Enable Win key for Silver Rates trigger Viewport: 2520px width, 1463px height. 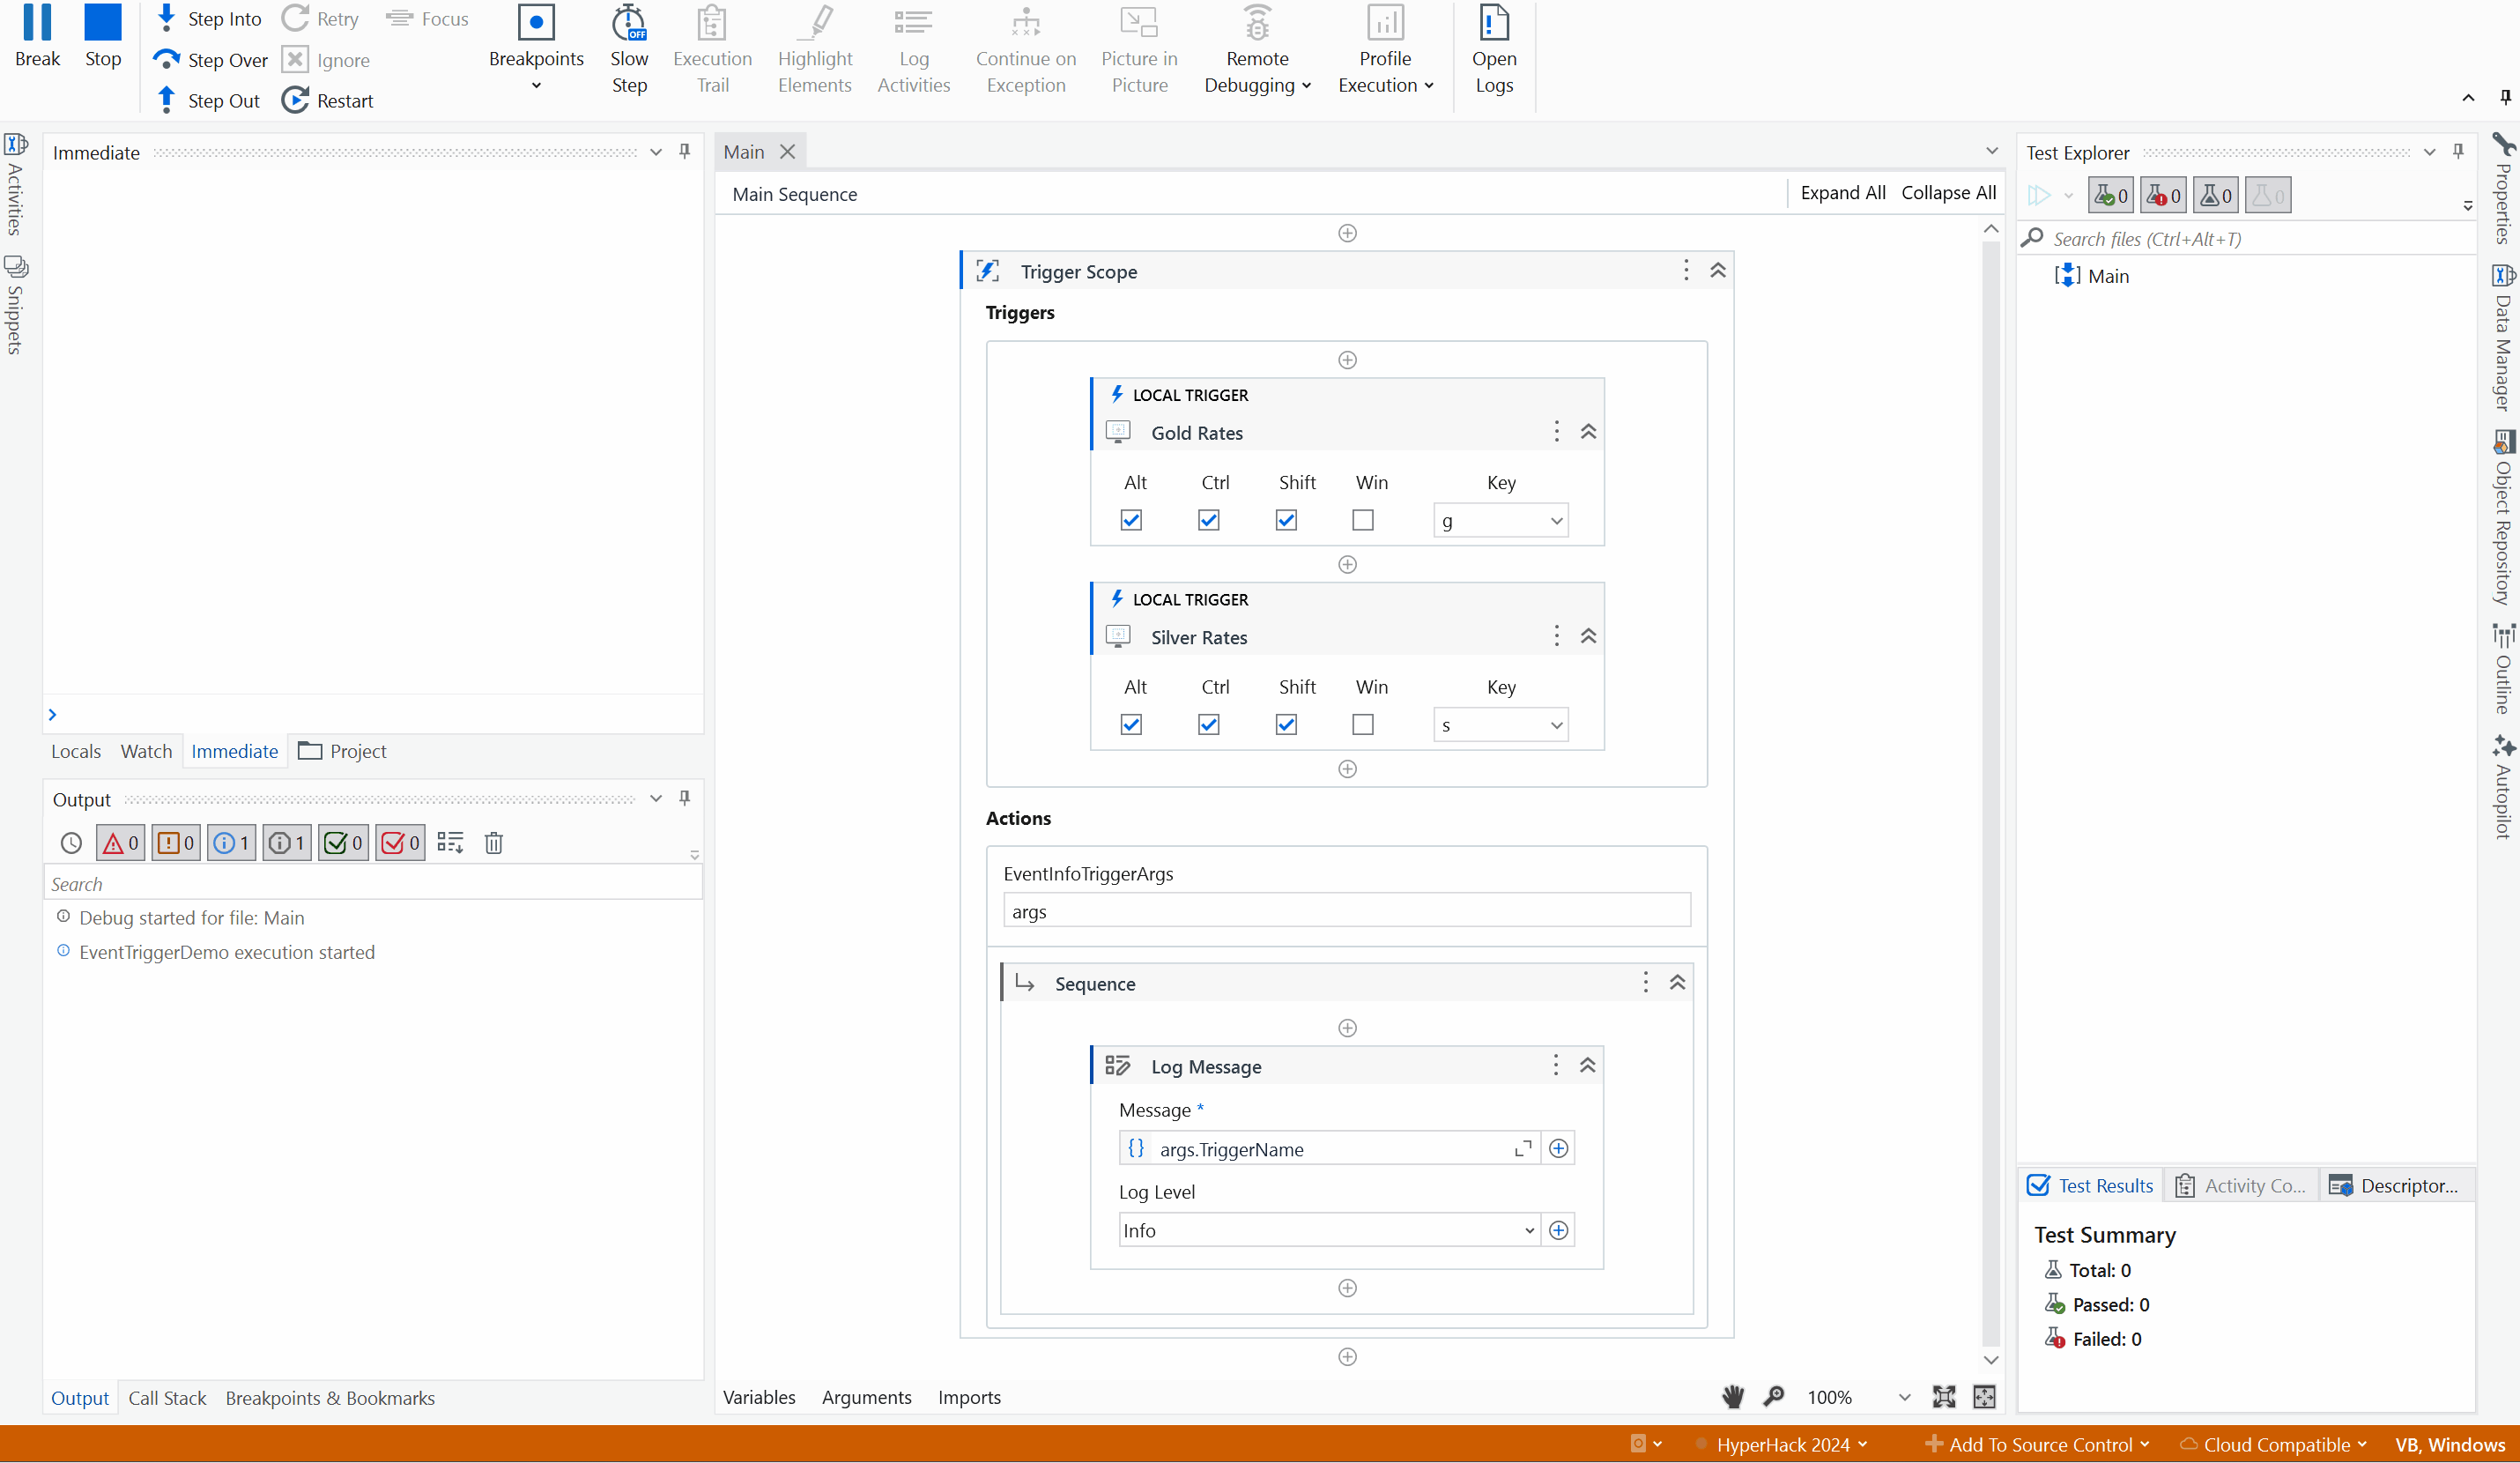coord(1363,725)
